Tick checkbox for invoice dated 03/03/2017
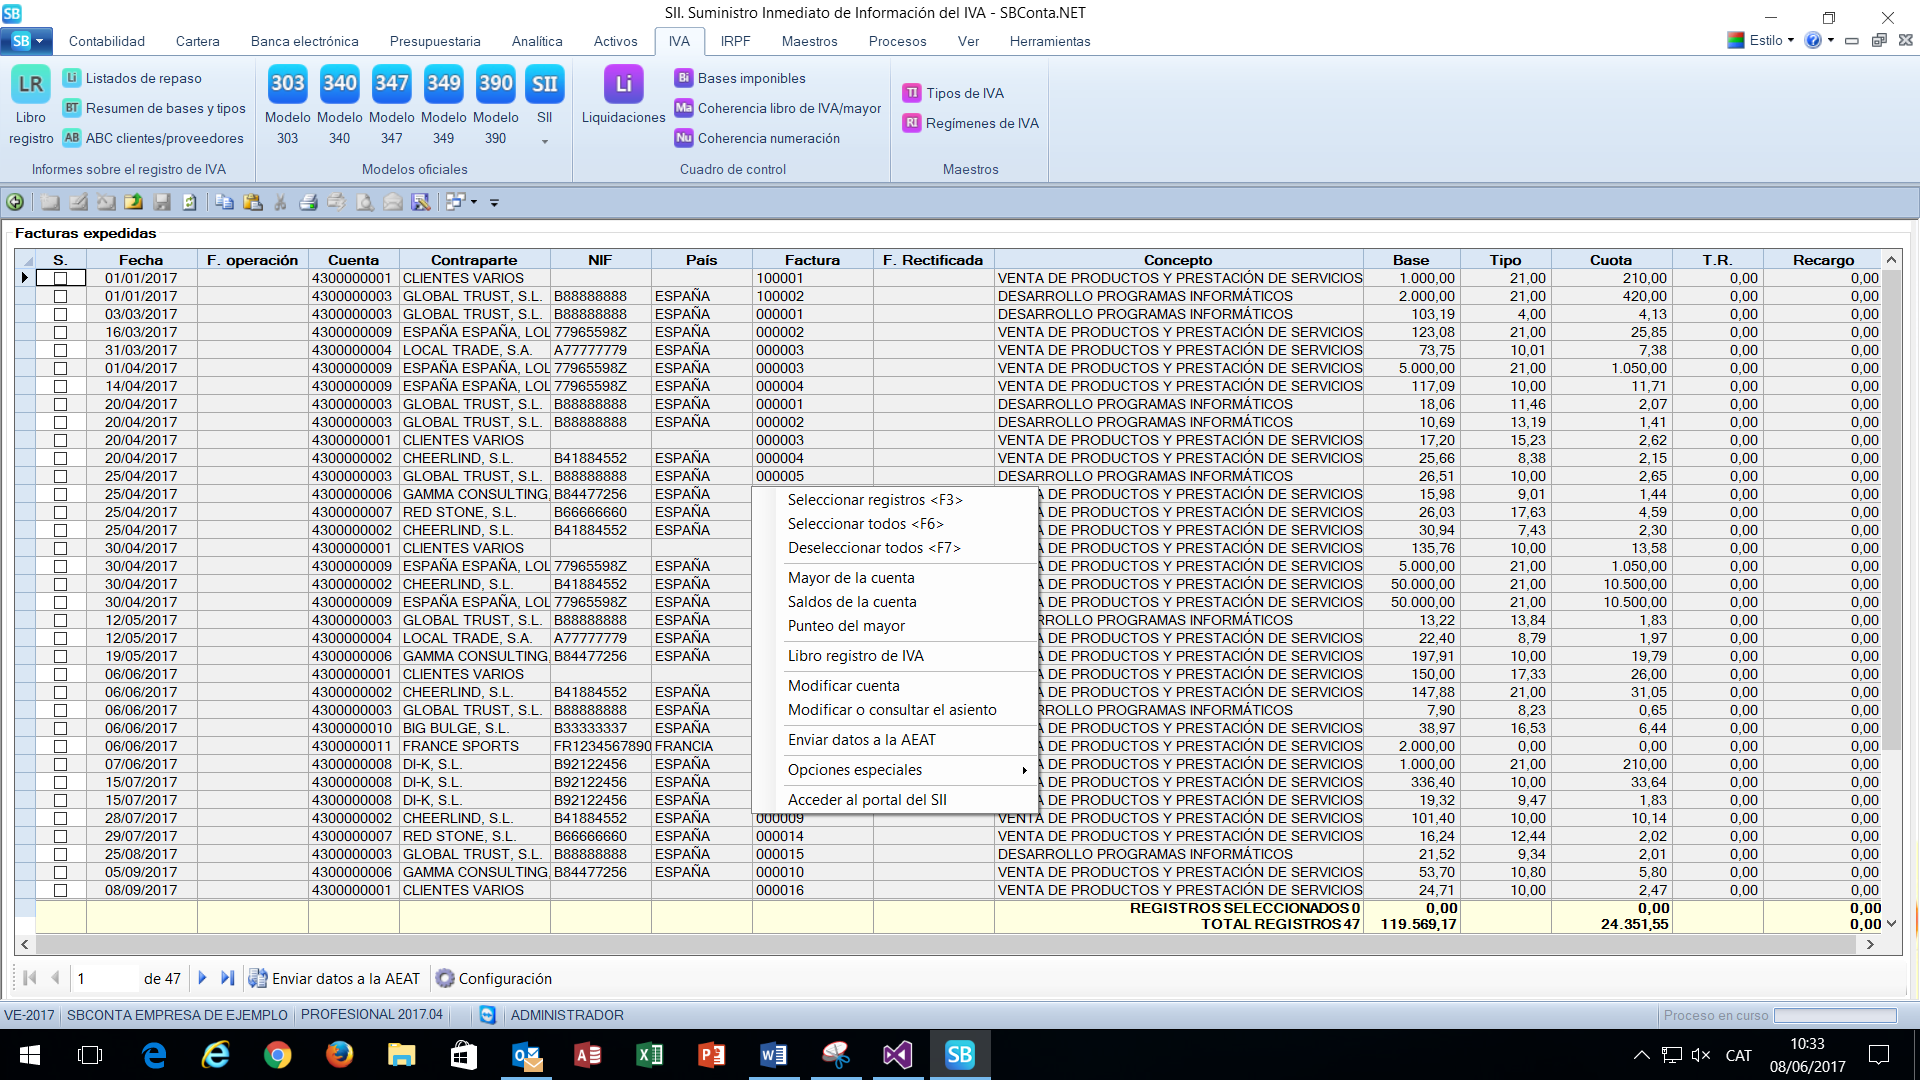Viewport: 1920px width, 1080px height. pos(61,315)
